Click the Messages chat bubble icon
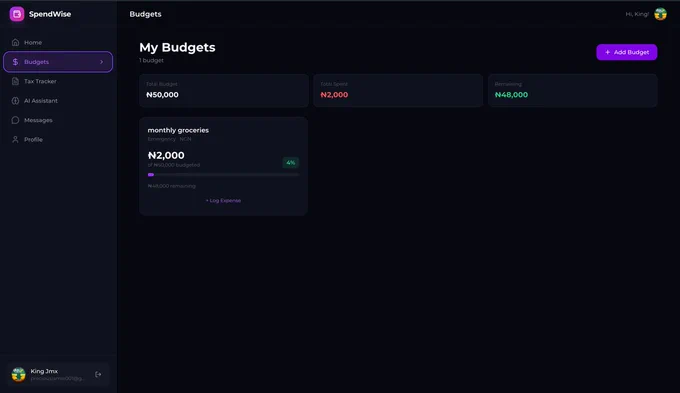The height and width of the screenshot is (393, 680). tap(15, 120)
